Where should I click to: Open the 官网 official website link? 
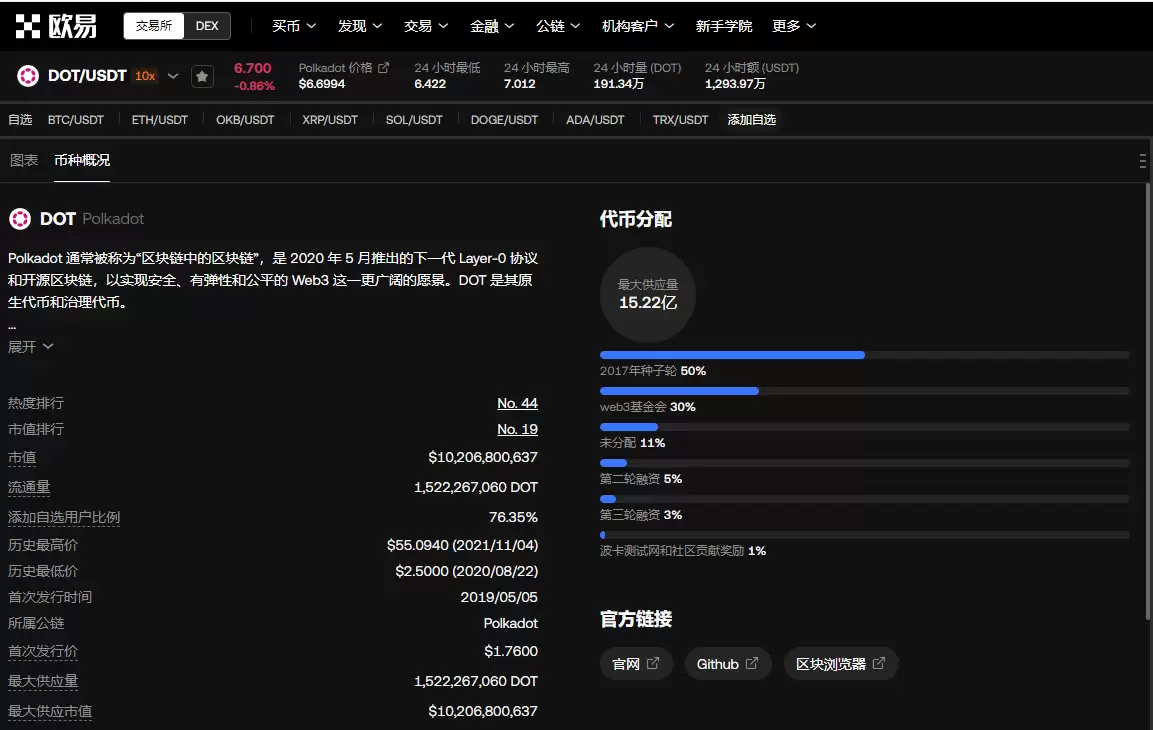pos(636,664)
